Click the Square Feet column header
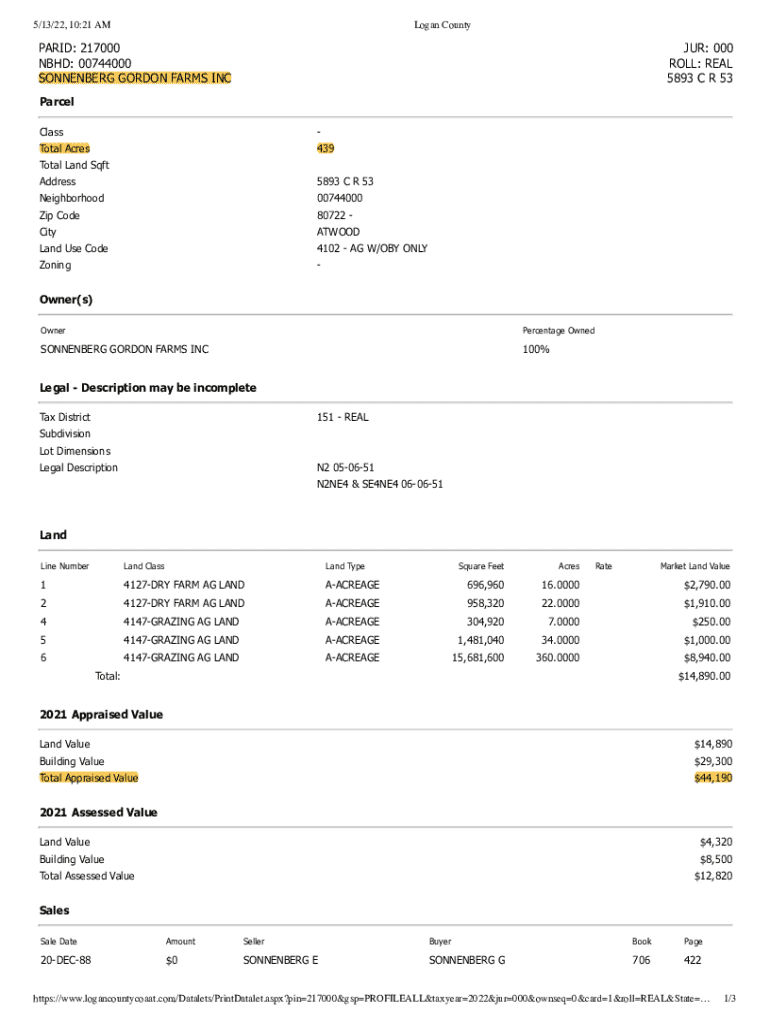The image size is (770, 1024). pos(481,566)
